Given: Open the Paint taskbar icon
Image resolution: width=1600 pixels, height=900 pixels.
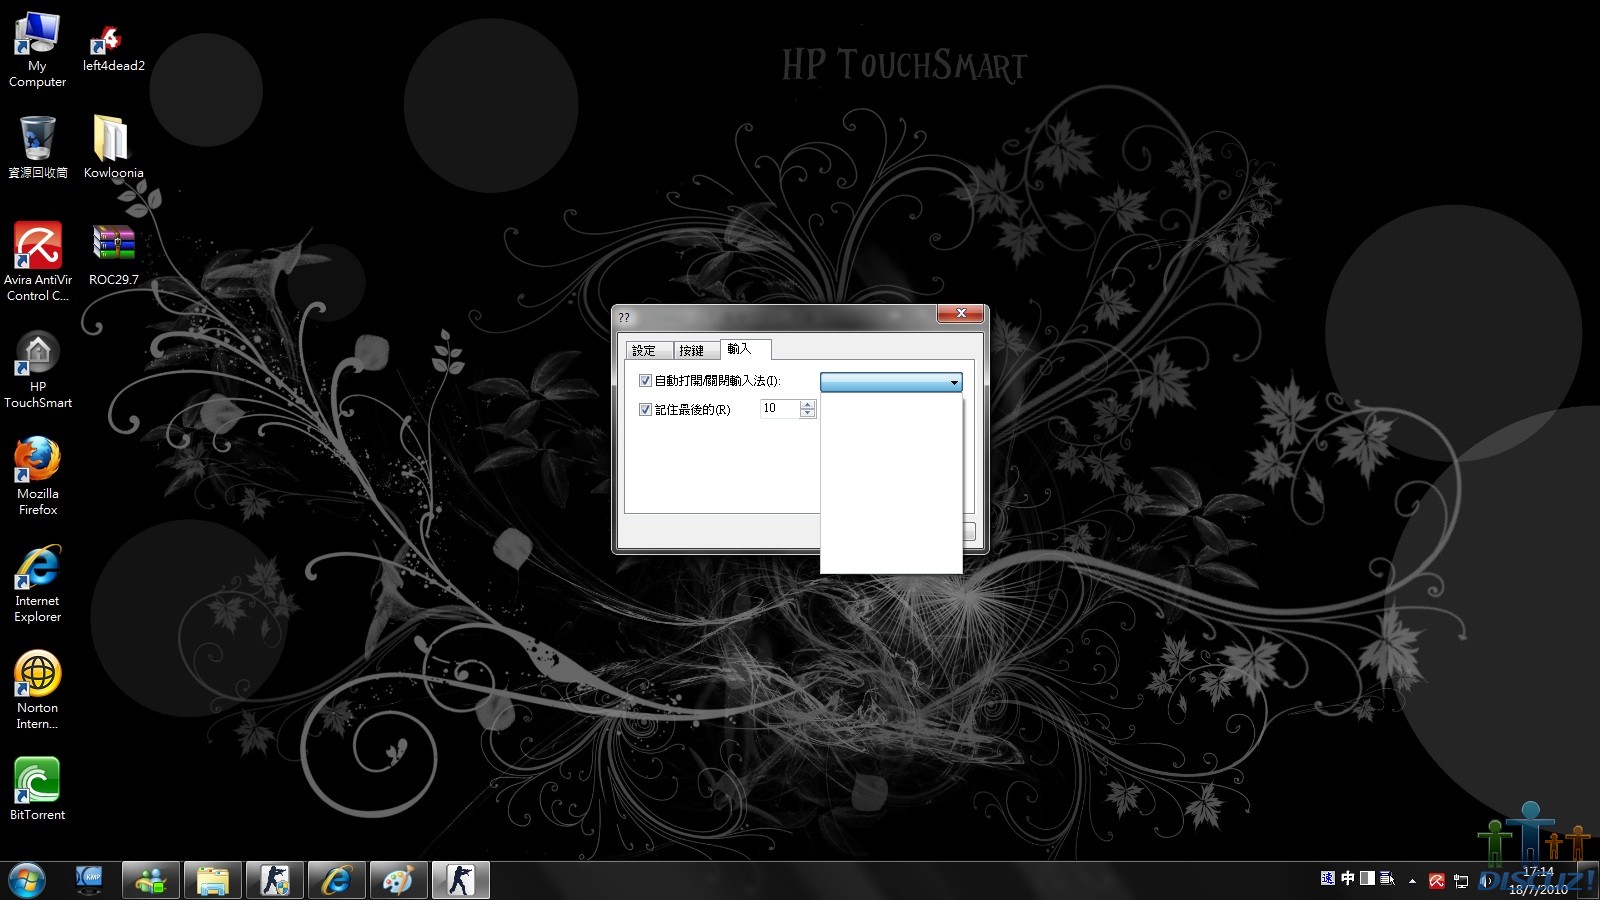Looking at the screenshot, I should coord(398,880).
